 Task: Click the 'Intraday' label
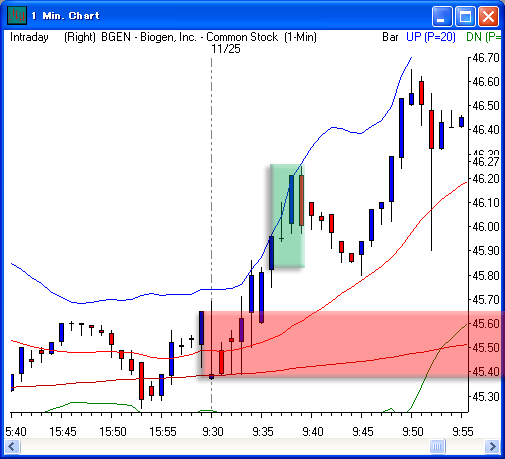tap(29, 37)
